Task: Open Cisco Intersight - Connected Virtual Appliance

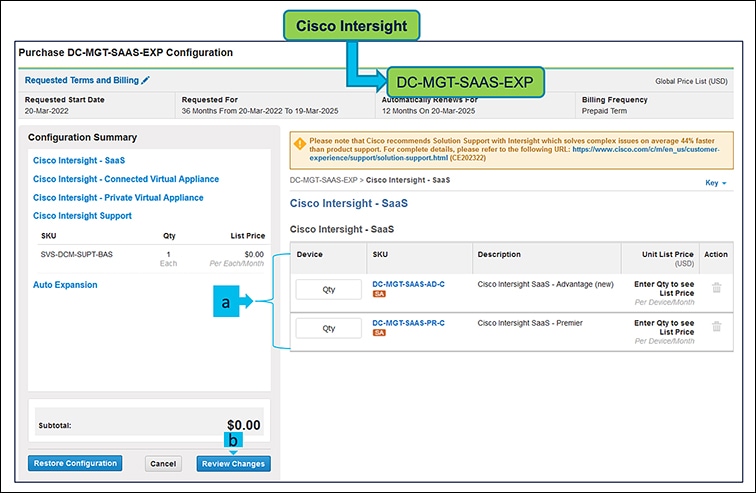Action: click(126, 179)
